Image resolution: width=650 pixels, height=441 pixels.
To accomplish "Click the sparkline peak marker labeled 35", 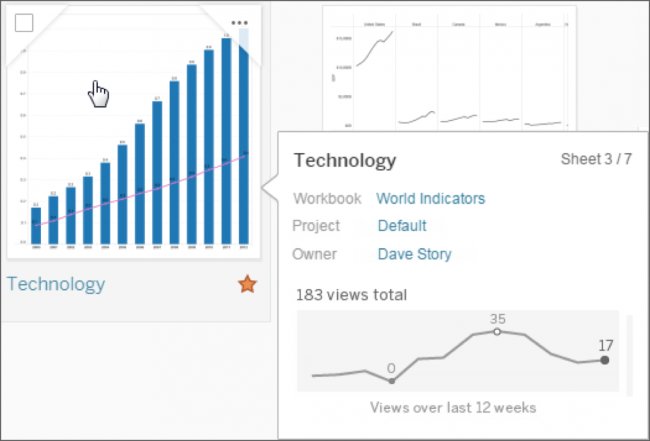I will point(498,331).
